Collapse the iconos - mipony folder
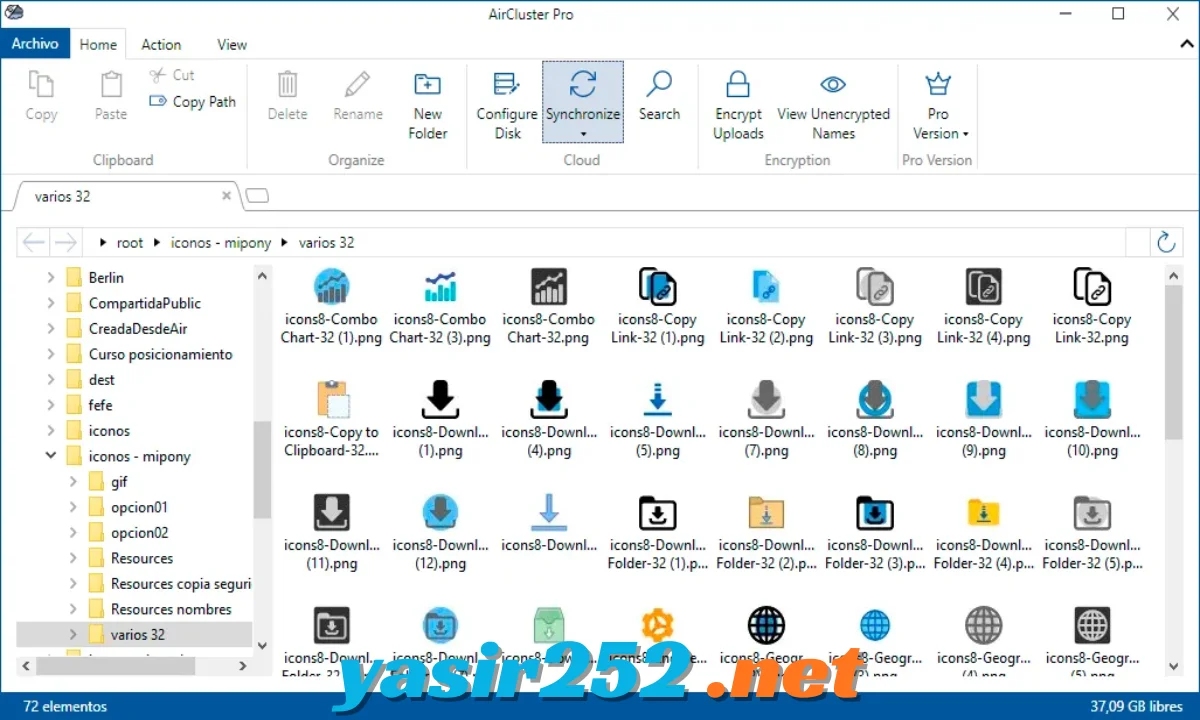Image resolution: width=1200 pixels, height=720 pixels. tap(51, 456)
